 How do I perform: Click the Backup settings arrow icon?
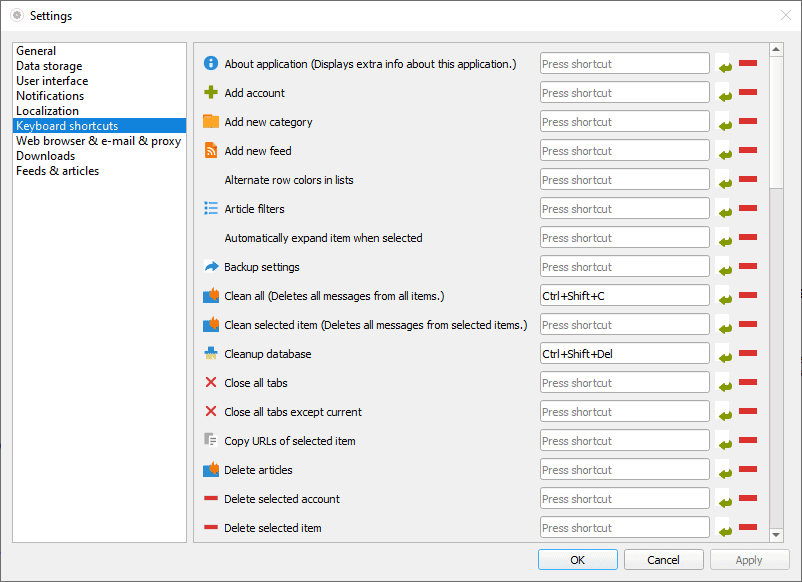pos(210,266)
